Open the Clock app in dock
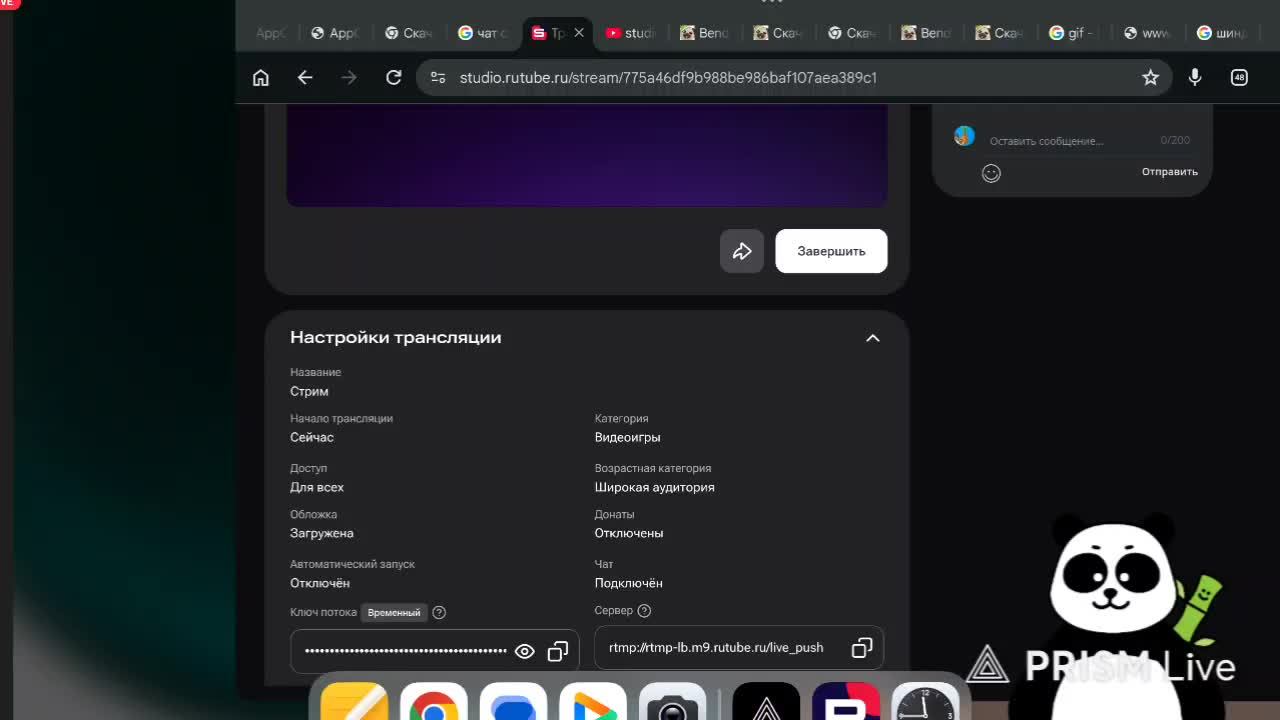This screenshot has width=1280, height=720. coord(925,701)
